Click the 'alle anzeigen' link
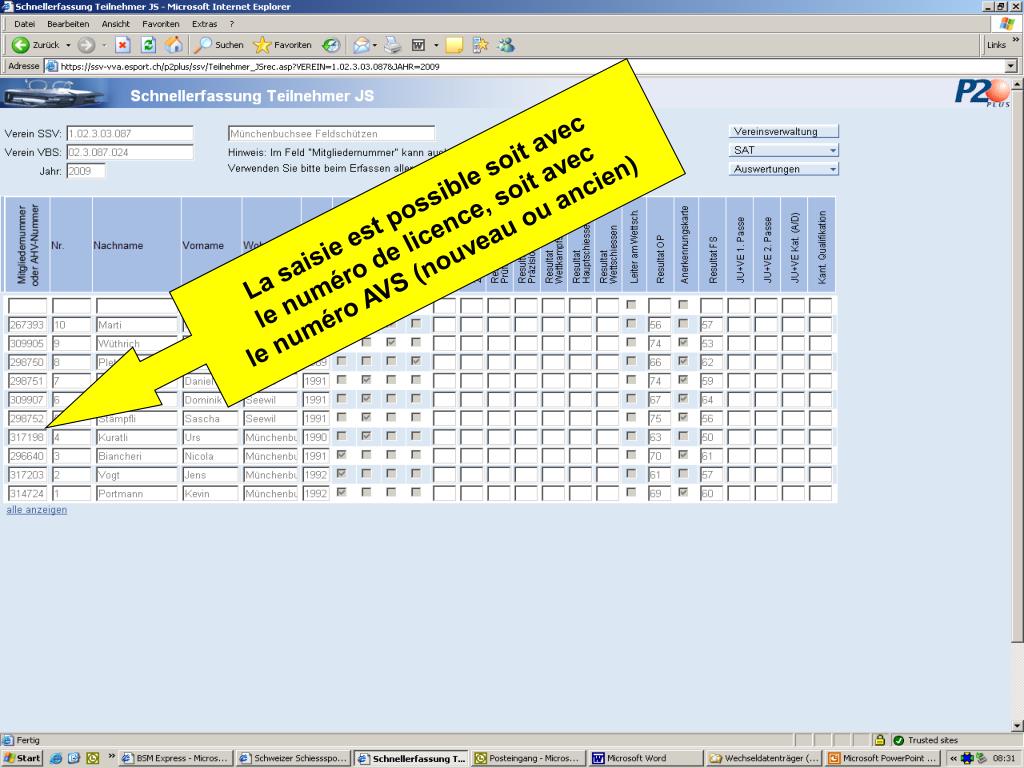The image size is (1024, 768). 37,509
